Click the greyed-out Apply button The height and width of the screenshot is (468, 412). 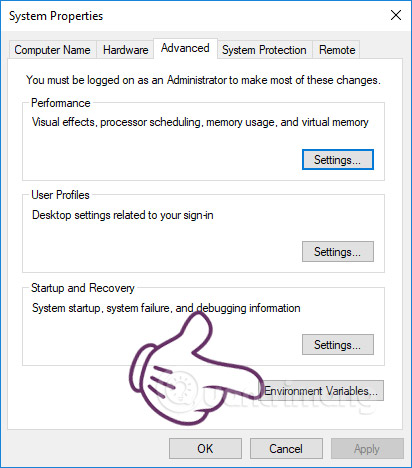coord(367,449)
